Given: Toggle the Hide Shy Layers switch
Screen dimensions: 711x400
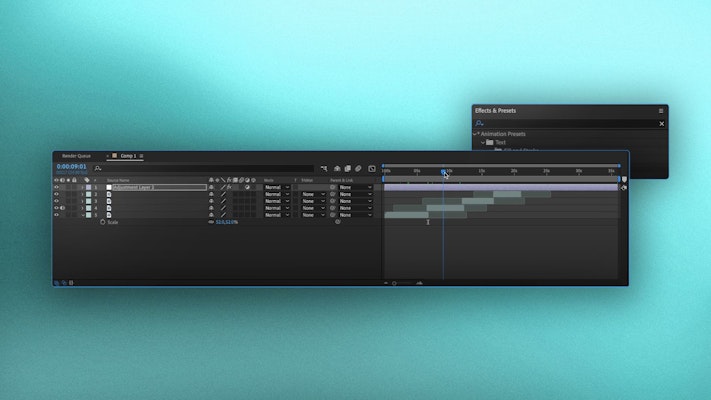Looking at the screenshot, I should pos(337,169).
